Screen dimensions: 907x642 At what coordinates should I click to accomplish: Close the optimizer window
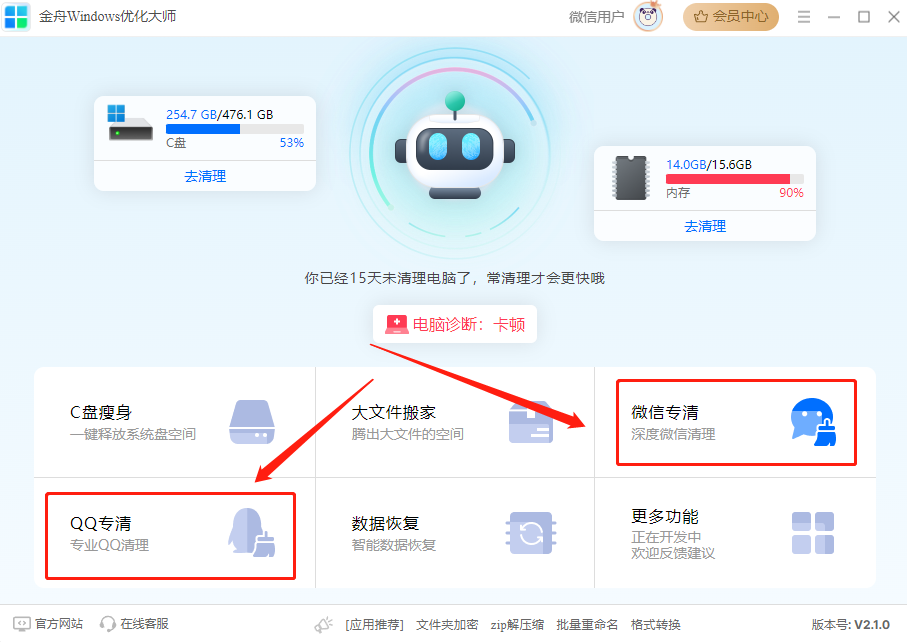coord(894,17)
